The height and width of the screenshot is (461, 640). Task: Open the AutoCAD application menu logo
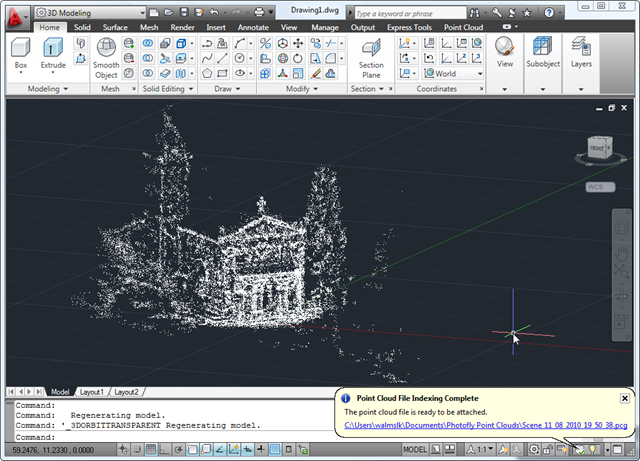point(15,14)
